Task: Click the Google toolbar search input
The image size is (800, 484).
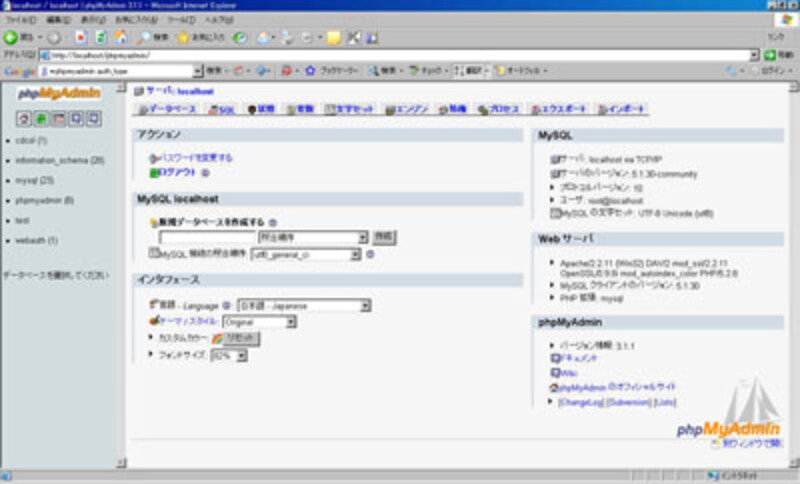Action: point(116,71)
